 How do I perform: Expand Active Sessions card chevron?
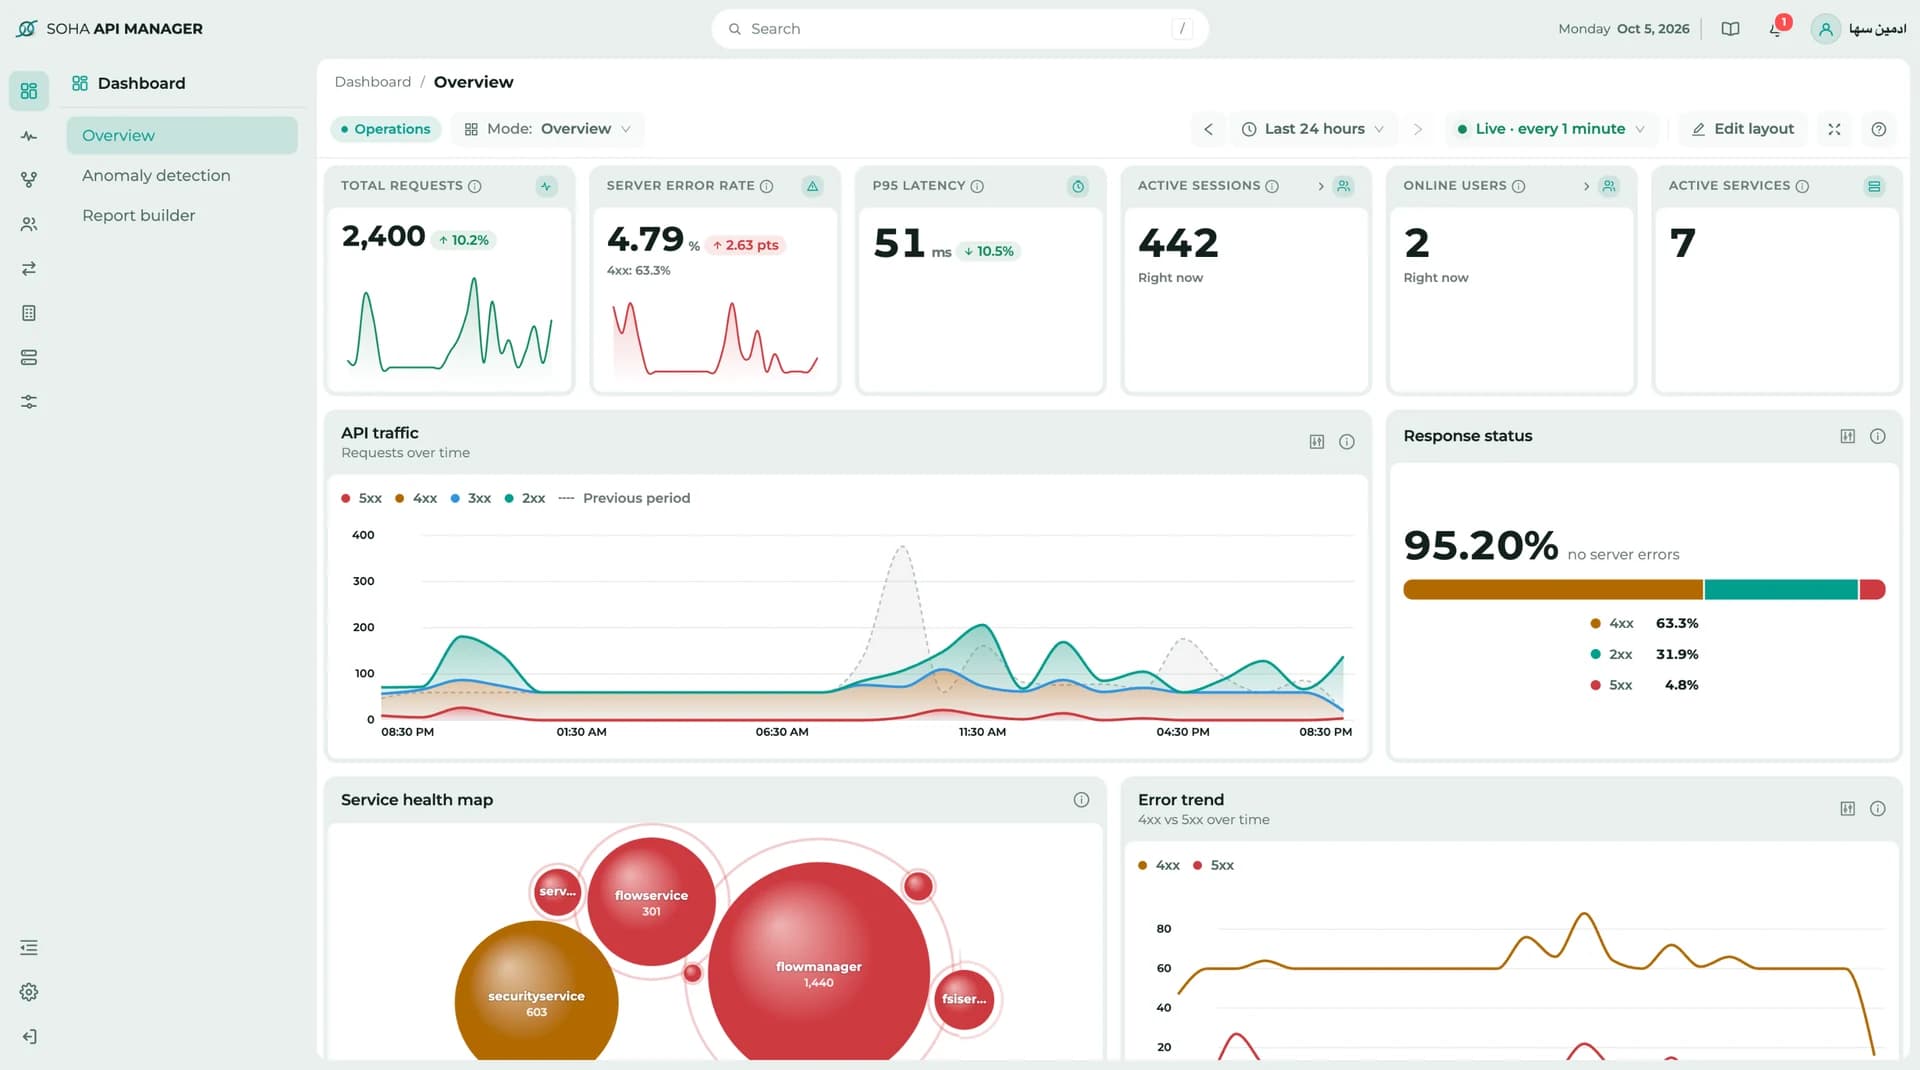pos(1320,186)
